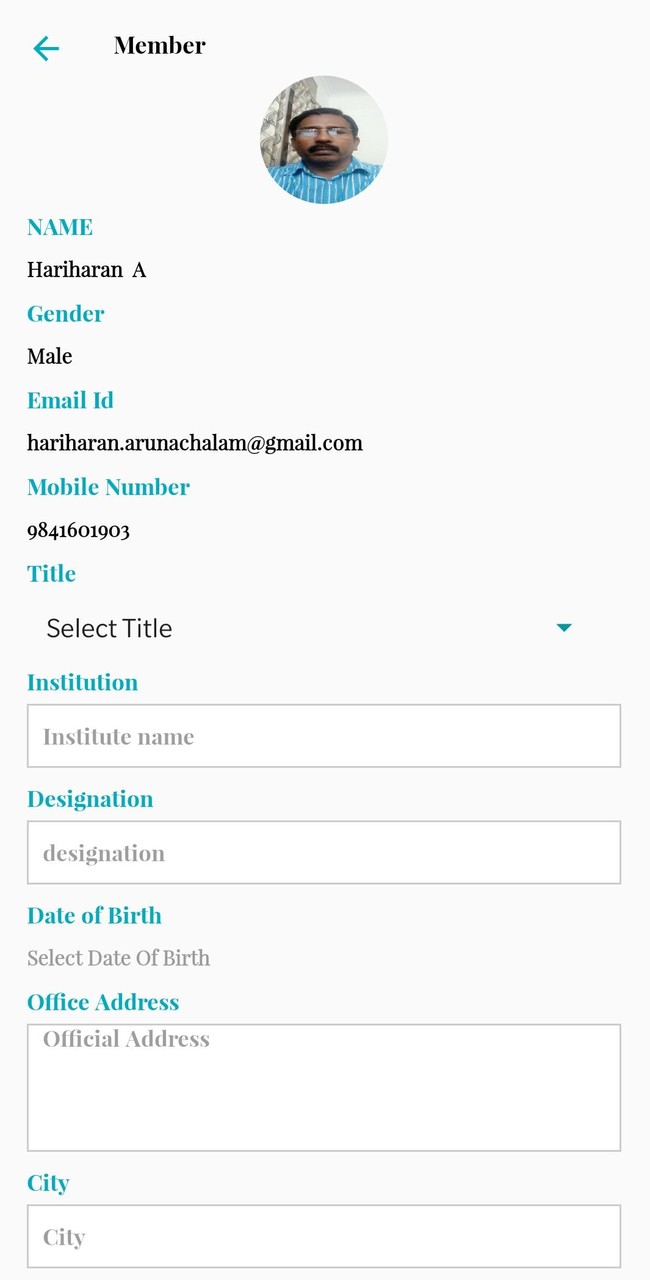Click the Male gender value
The height and width of the screenshot is (1280, 650).
pos(50,356)
